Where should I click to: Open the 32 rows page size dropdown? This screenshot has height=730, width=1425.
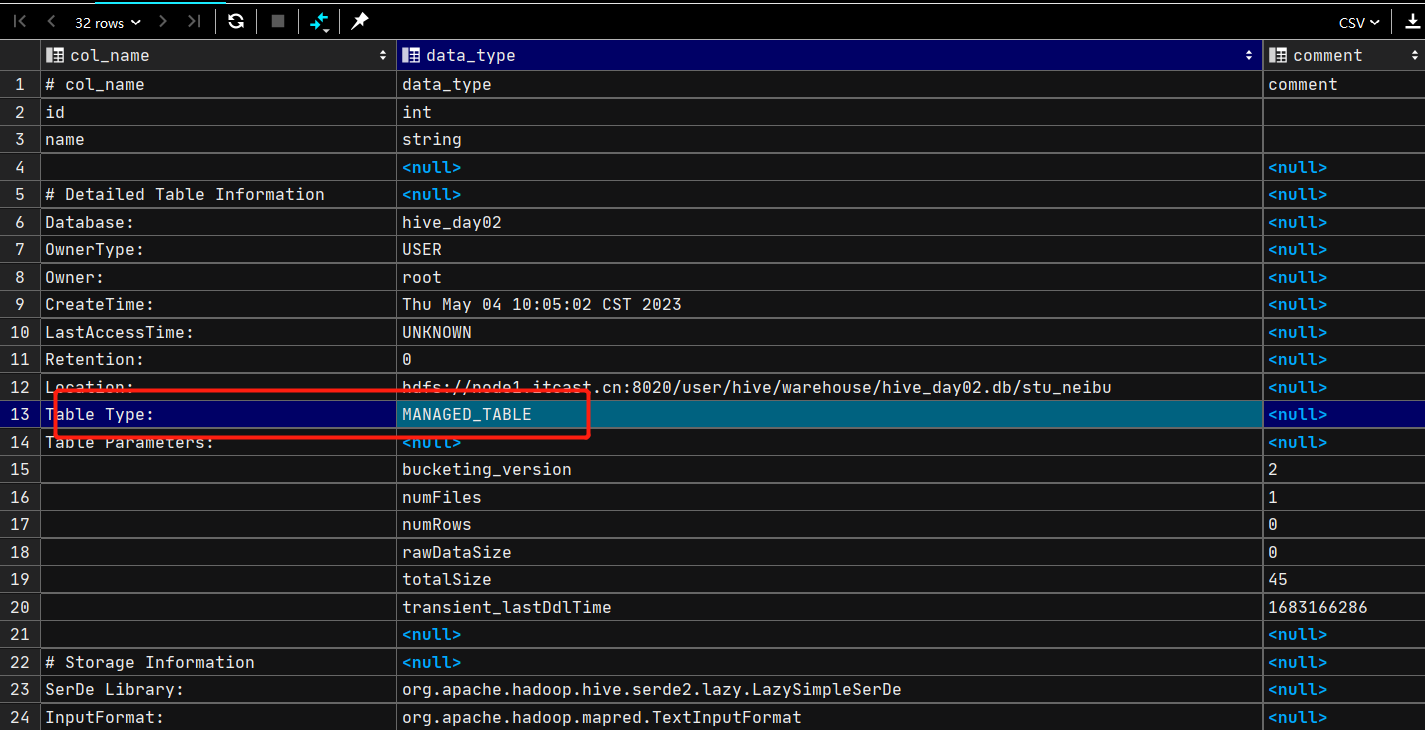tap(108, 22)
